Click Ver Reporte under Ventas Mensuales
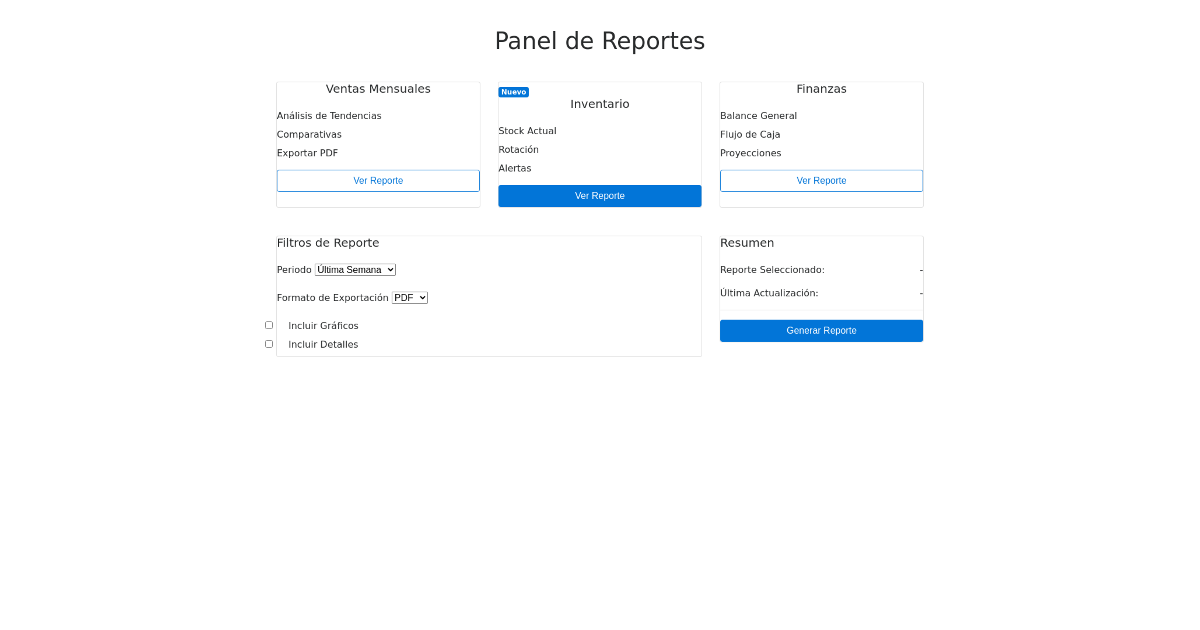Image resolution: width=1200 pixels, height=630 pixels. pyautogui.click(x=378, y=181)
